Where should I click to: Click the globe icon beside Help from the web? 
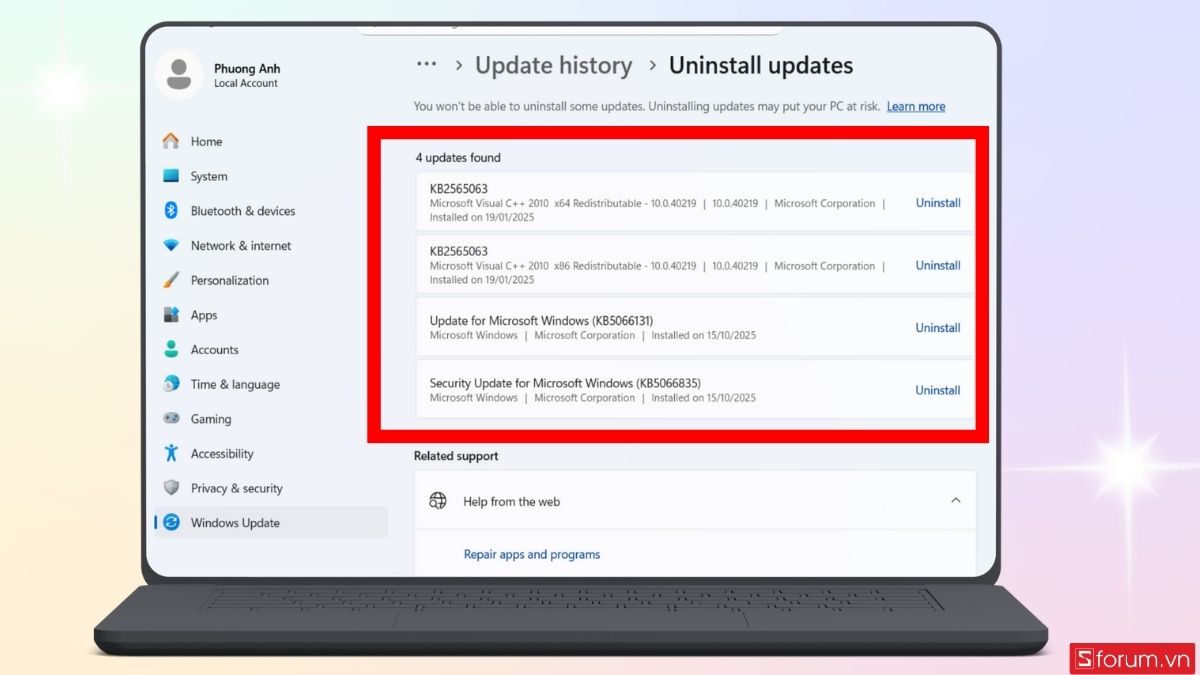pyautogui.click(x=438, y=501)
